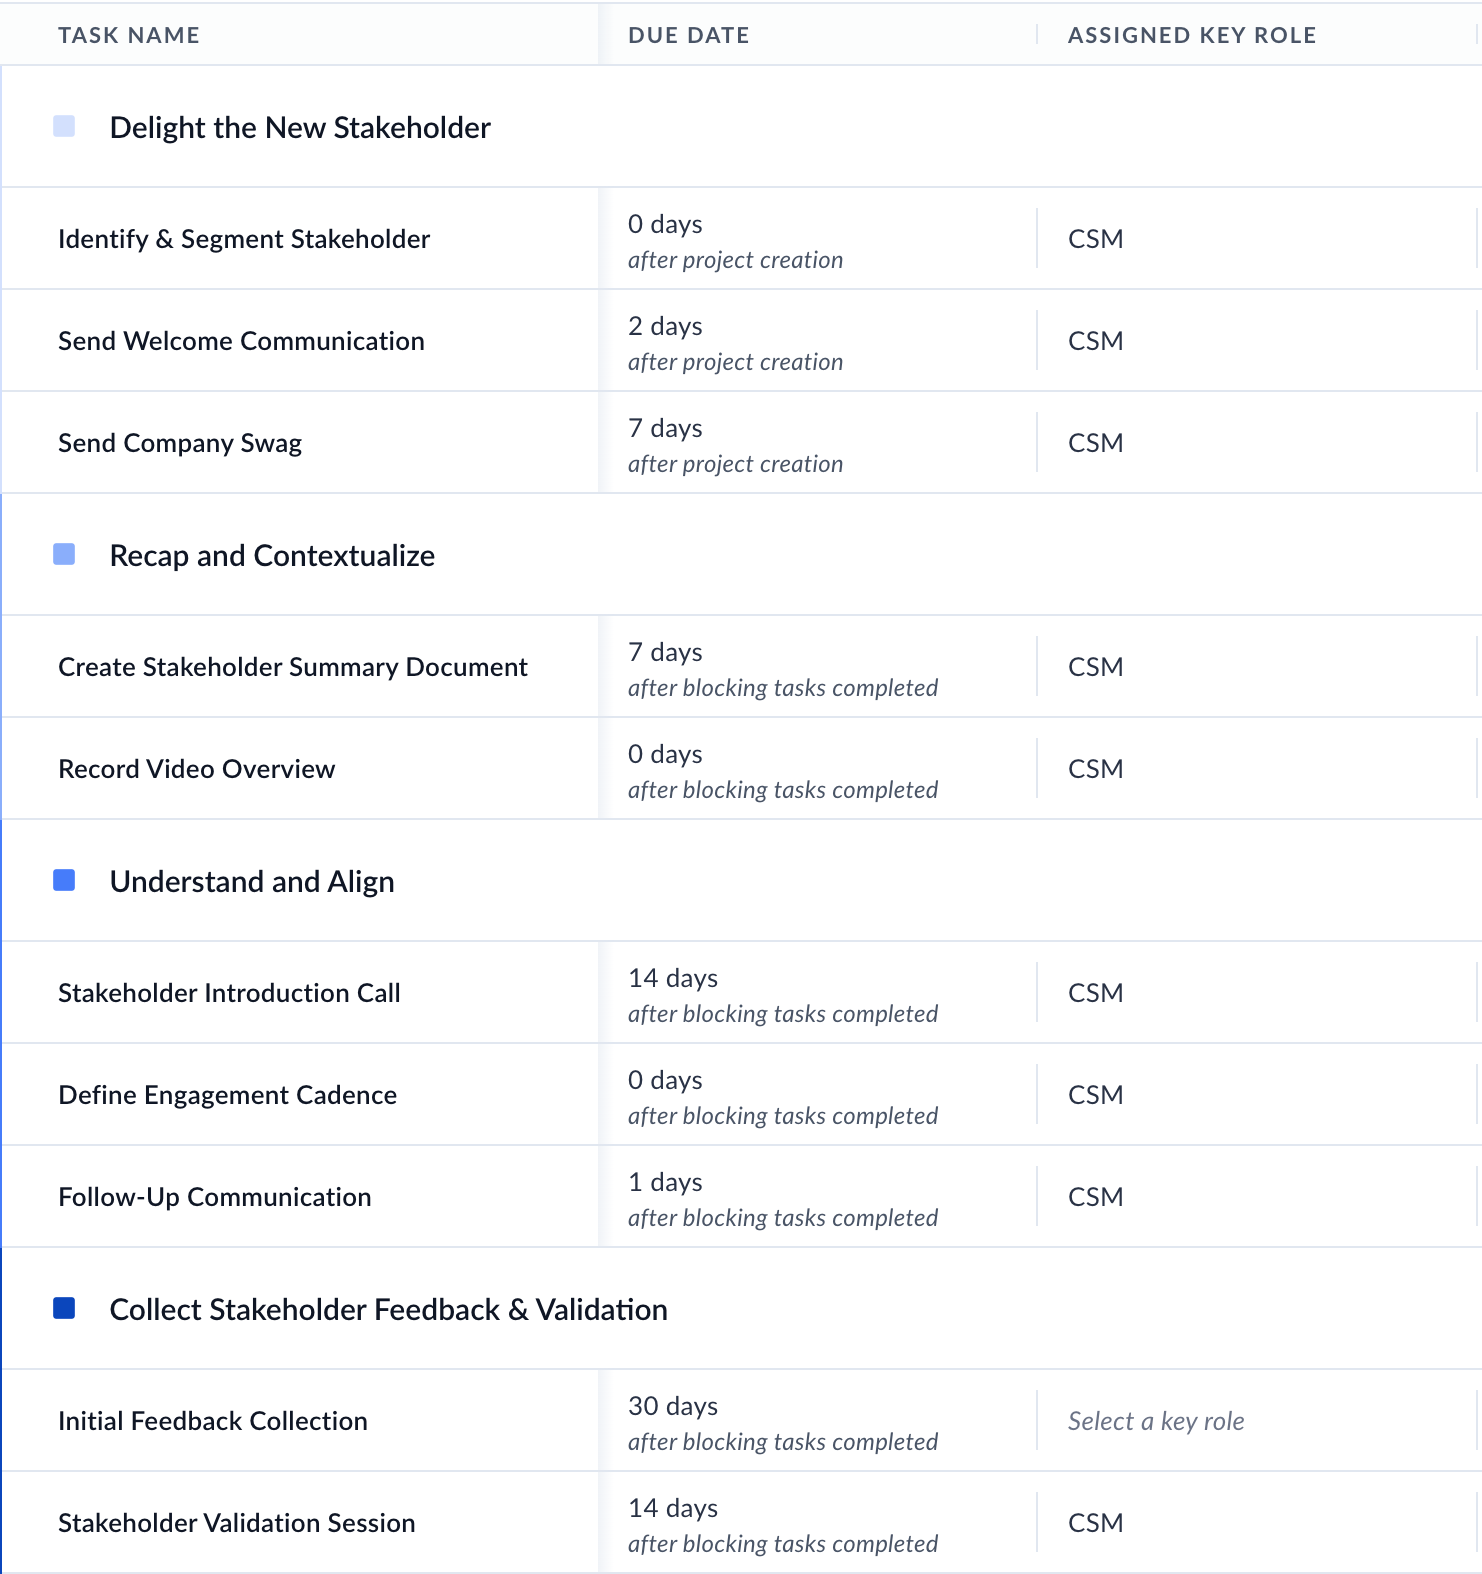Select Collect Stakeholder Feedback & Validation title
1482x1574 pixels.
(x=388, y=1310)
